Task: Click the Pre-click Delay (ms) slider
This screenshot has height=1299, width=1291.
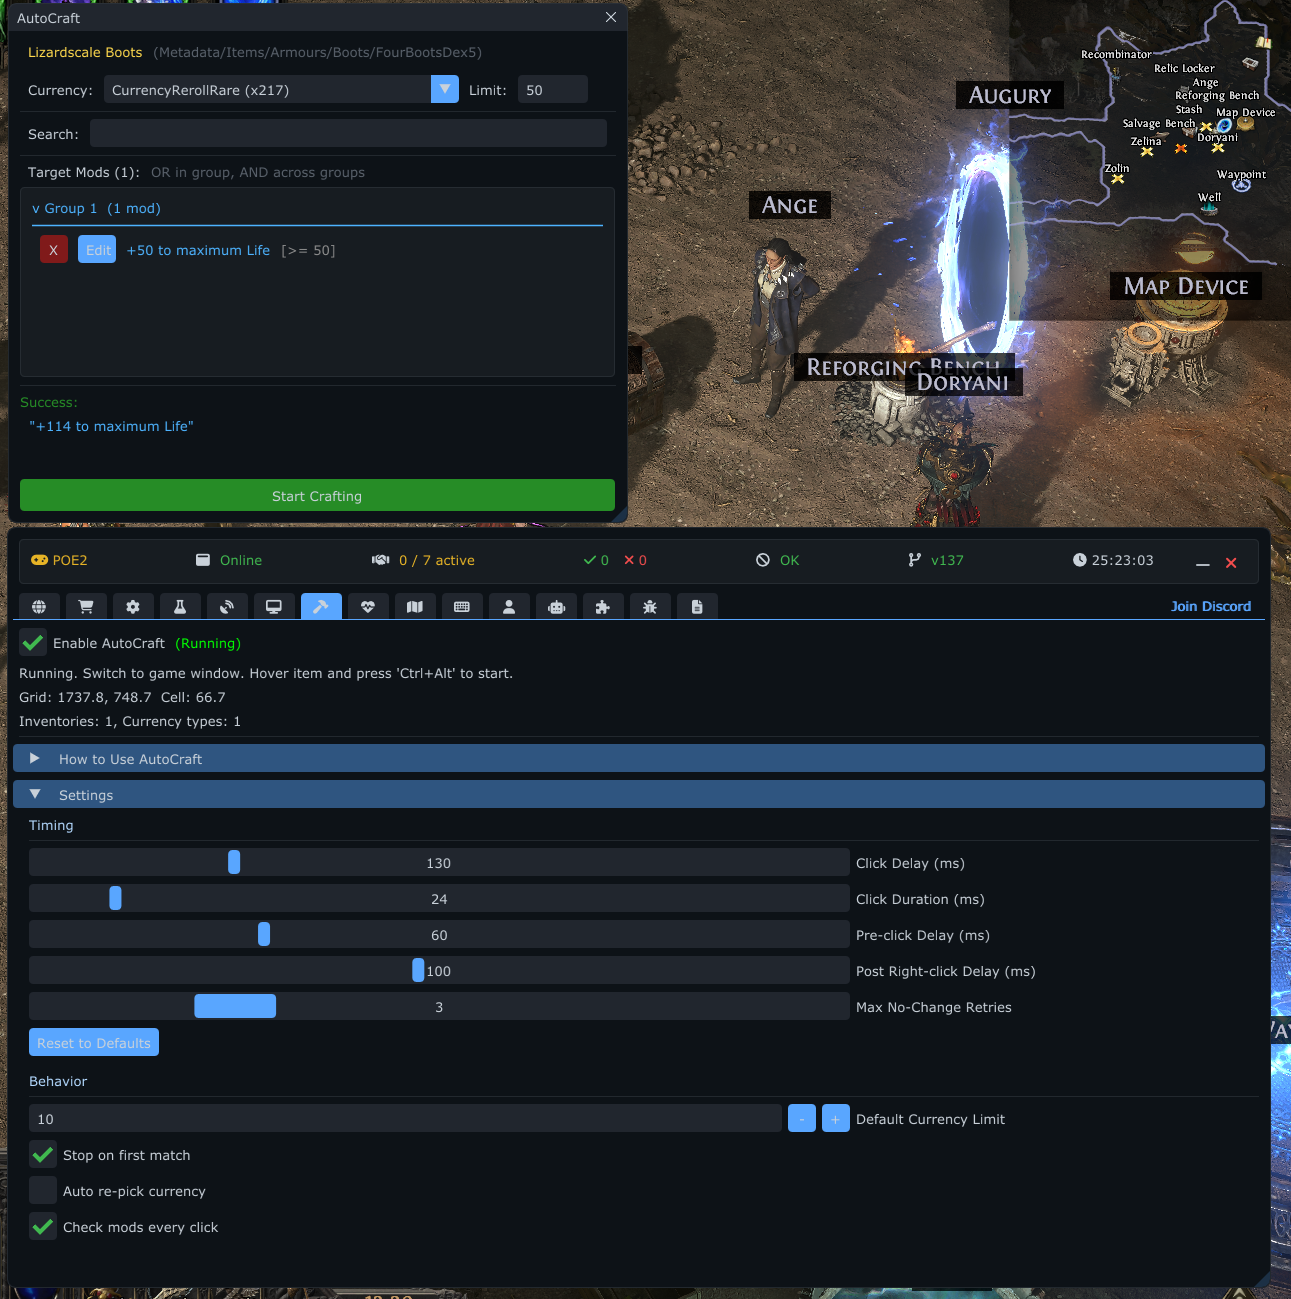Action: click(x=439, y=935)
